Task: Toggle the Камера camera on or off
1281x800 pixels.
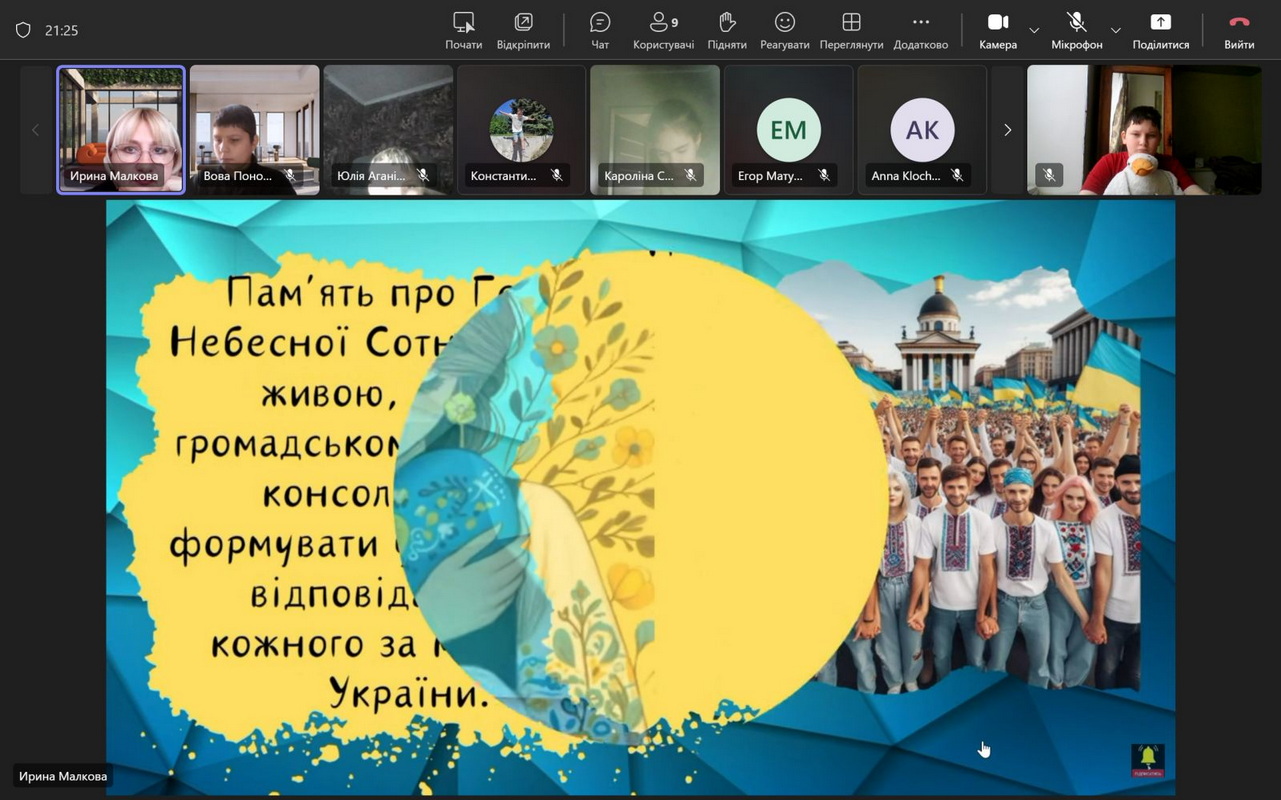Action: pos(998,30)
